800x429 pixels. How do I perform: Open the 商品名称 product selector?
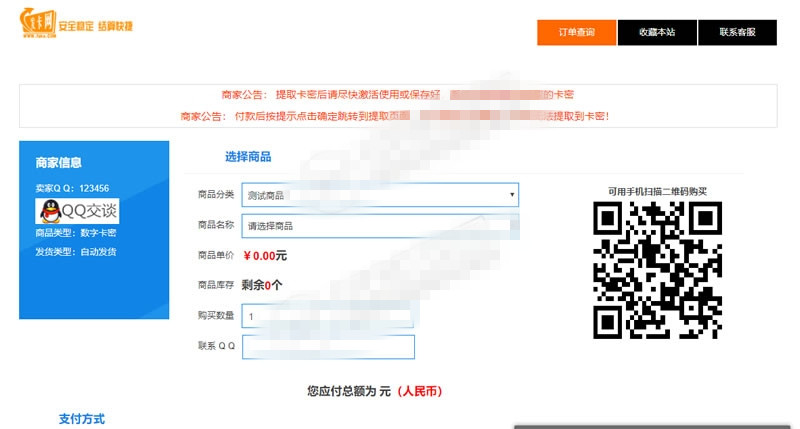[380, 226]
